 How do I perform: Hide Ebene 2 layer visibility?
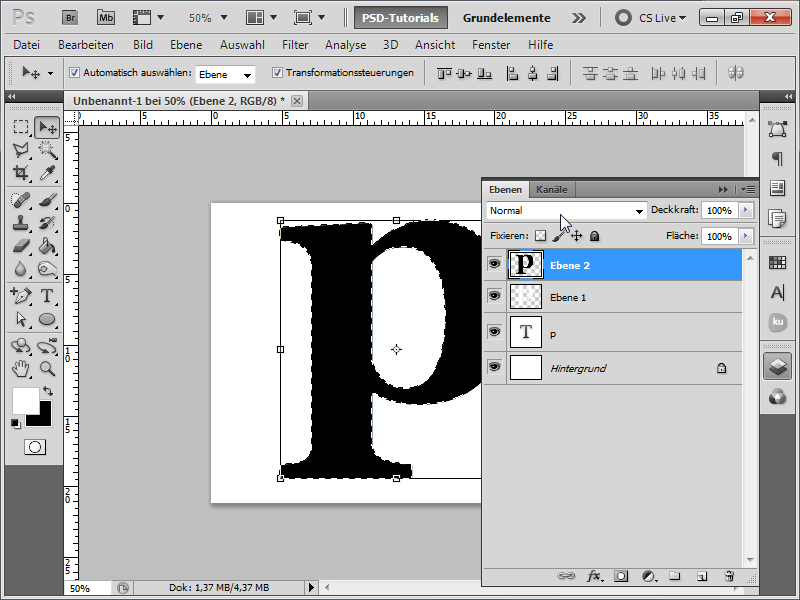(494, 264)
